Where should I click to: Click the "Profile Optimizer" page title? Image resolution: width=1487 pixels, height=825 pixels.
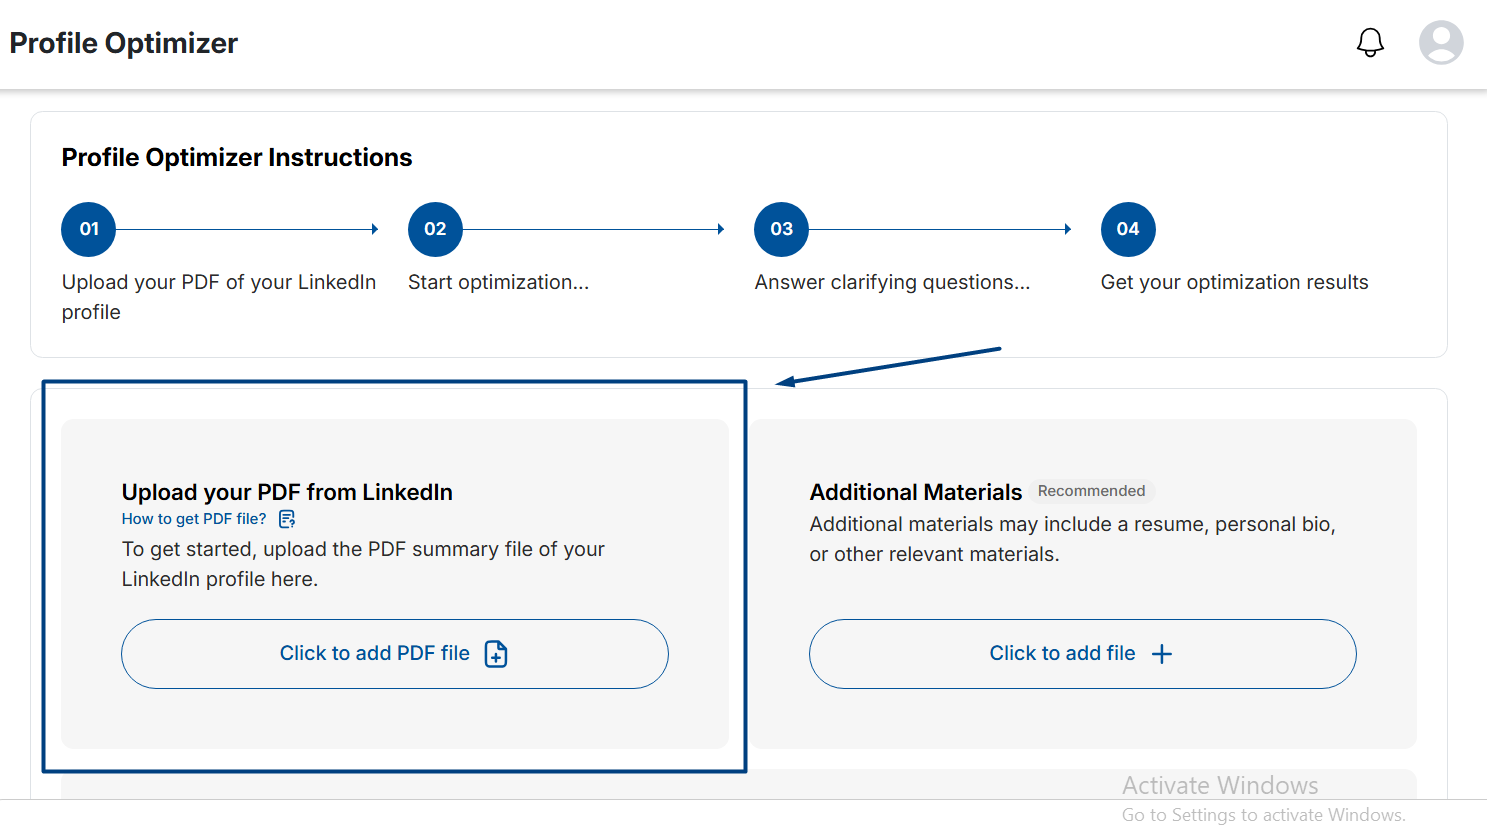(124, 44)
